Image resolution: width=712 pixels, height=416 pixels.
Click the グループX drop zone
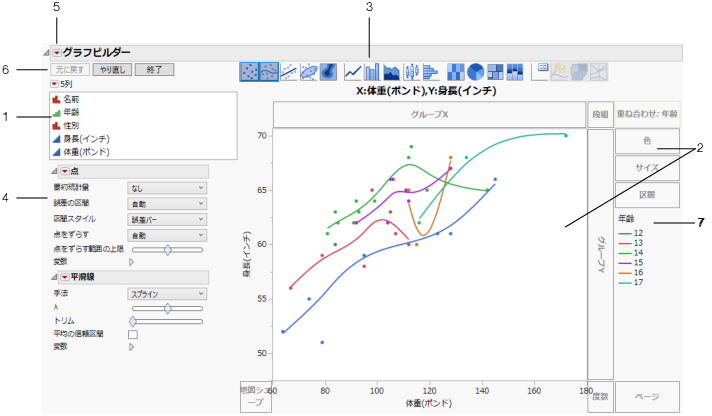click(x=430, y=114)
